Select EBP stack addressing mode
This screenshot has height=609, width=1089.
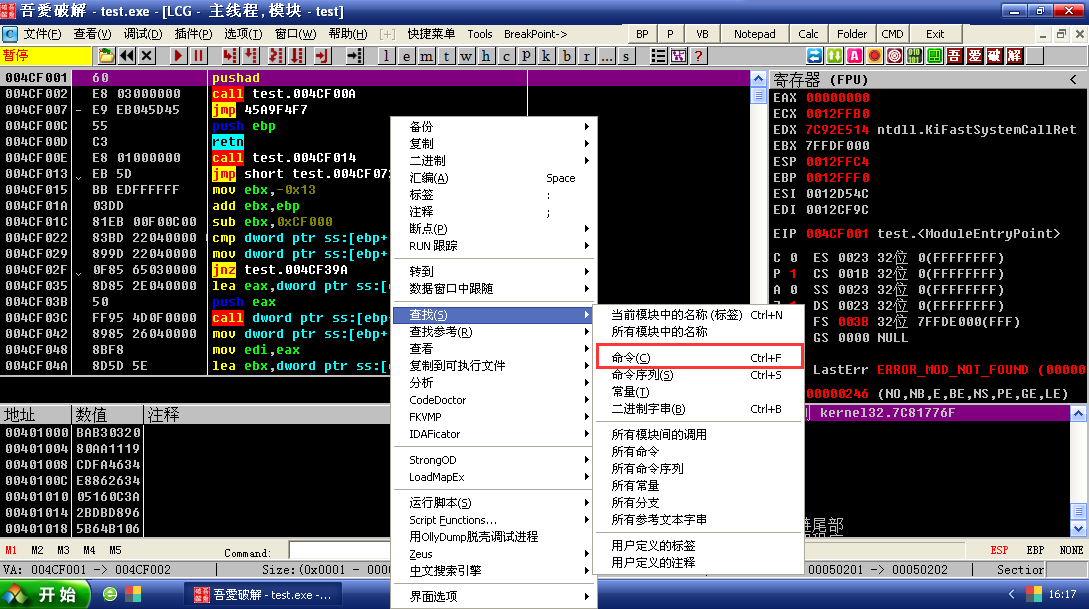click(1035, 550)
